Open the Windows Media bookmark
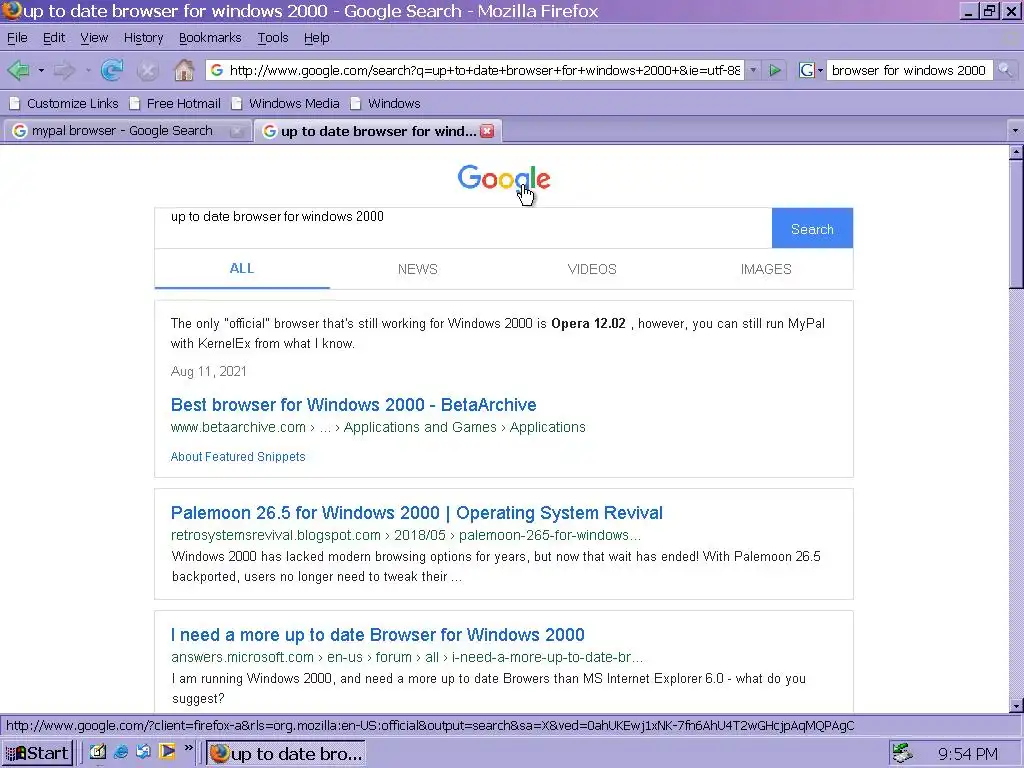 point(285,103)
